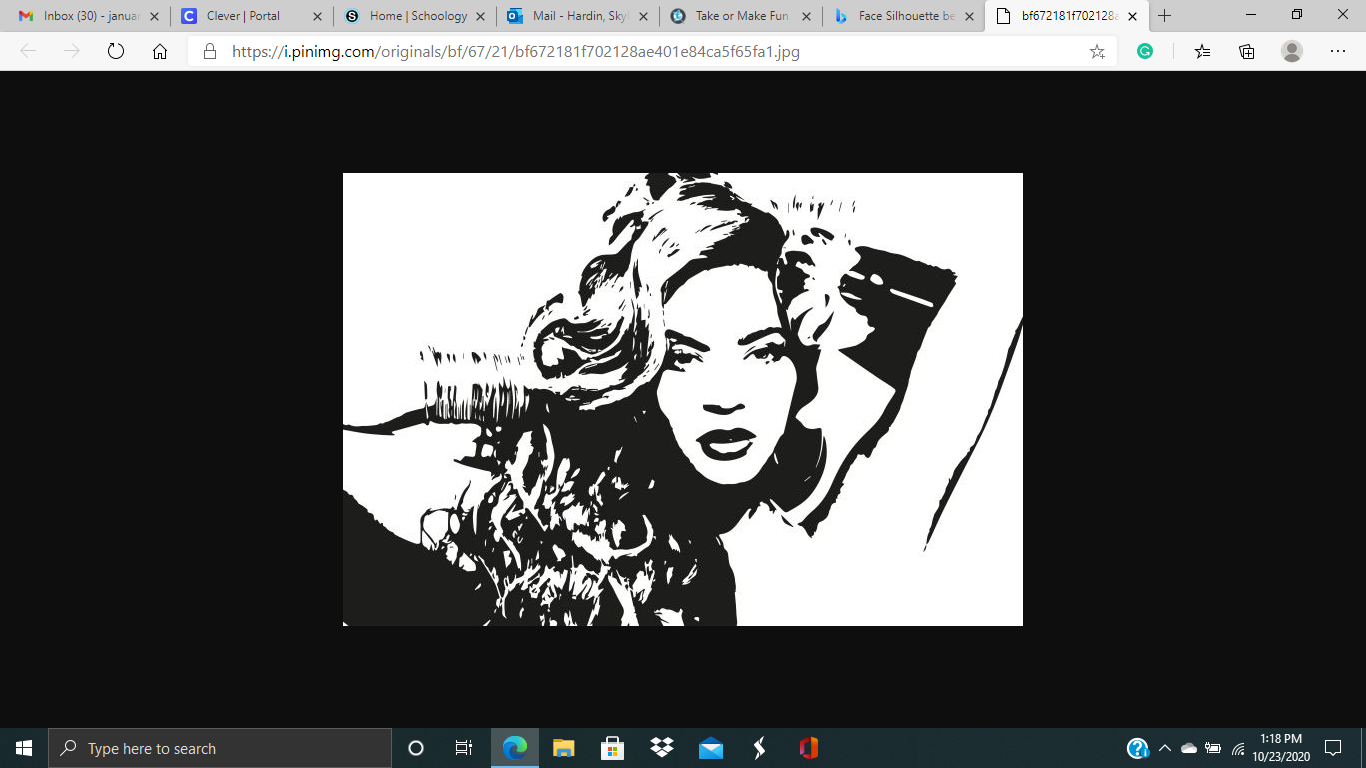Close the Face Silhouette tab

pyautogui.click(x=969, y=16)
